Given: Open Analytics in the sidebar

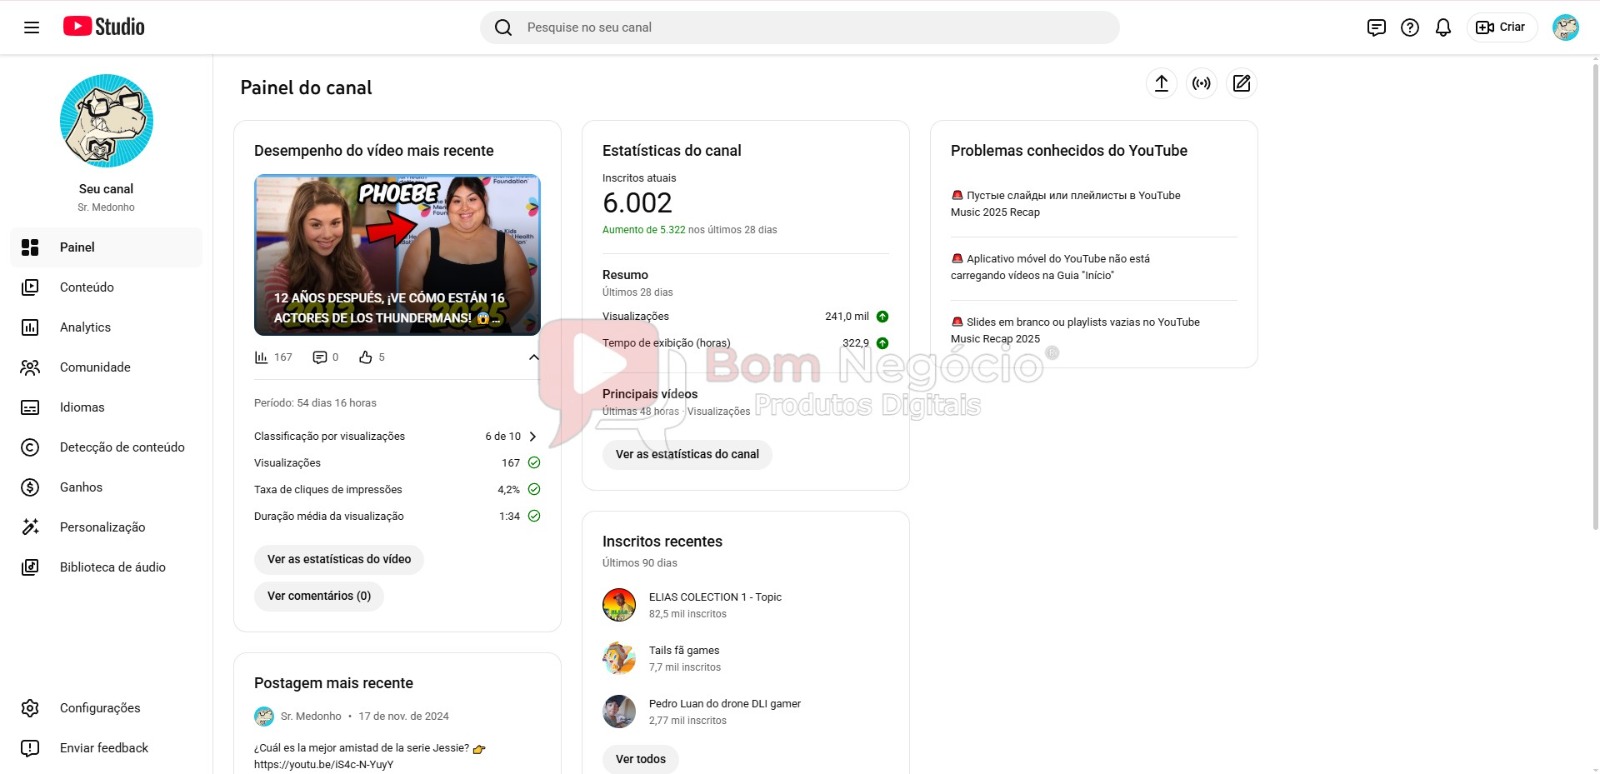Looking at the screenshot, I should [x=85, y=327].
